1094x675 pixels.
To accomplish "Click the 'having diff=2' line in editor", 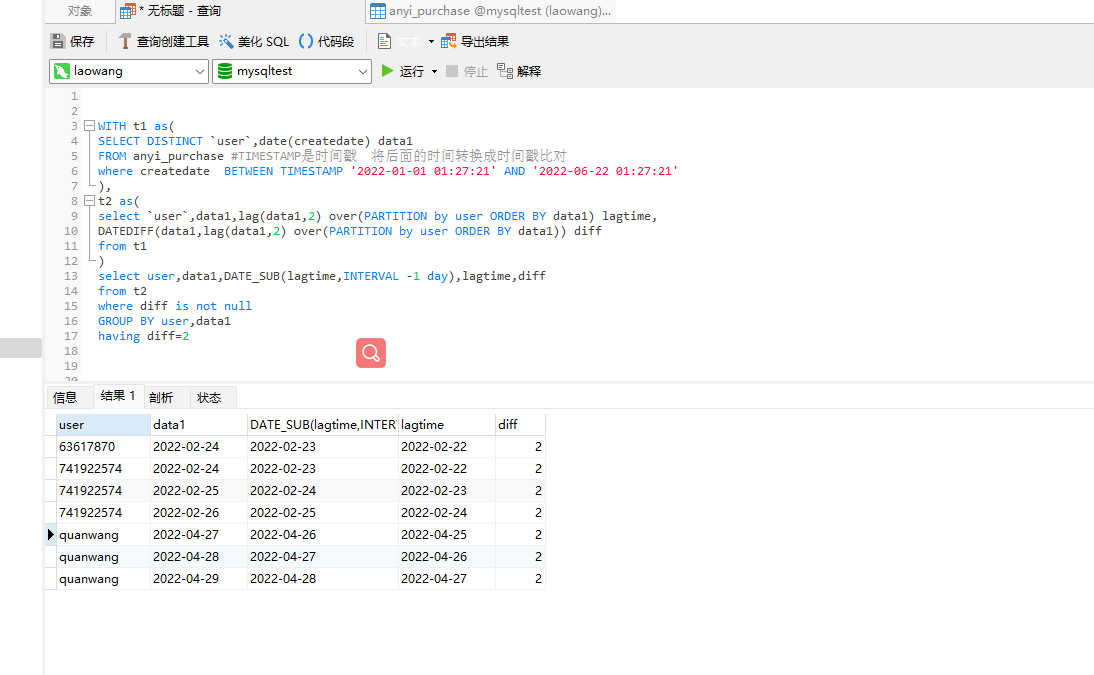I will click(143, 336).
